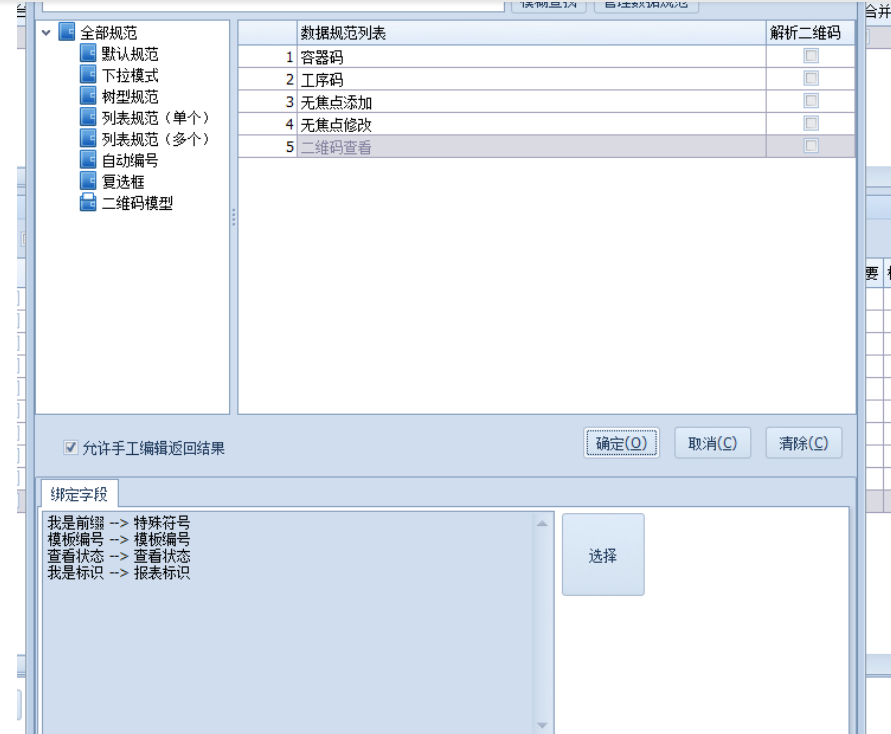Click the 全部规范 root node icon
The height and width of the screenshot is (734, 891).
67,32
